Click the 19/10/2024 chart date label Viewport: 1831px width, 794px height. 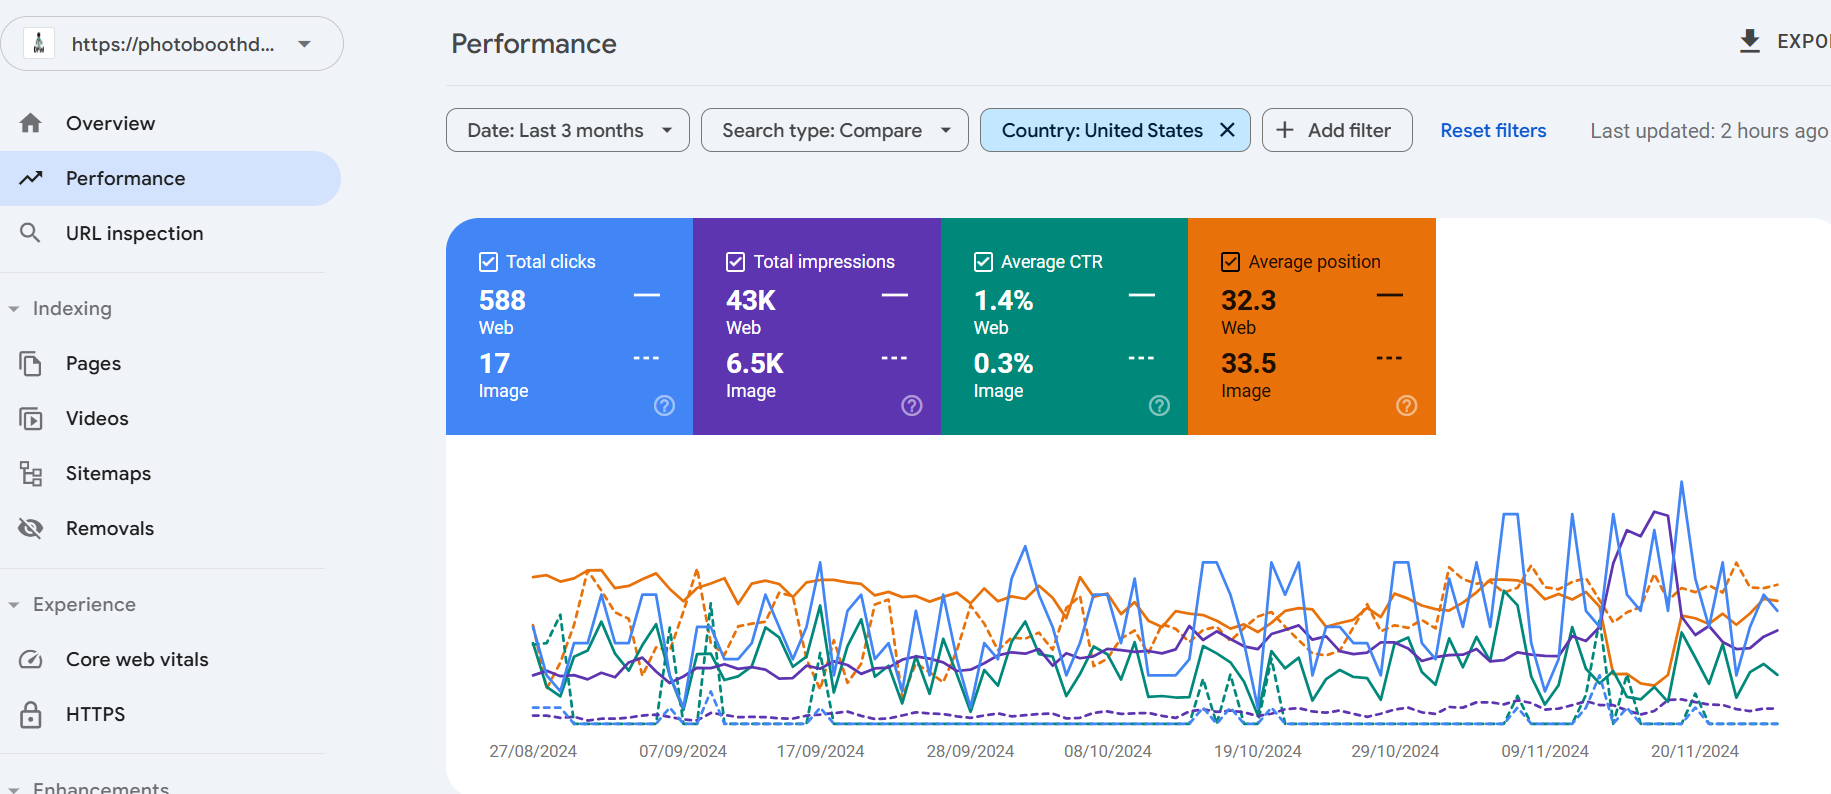[1257, 751]
